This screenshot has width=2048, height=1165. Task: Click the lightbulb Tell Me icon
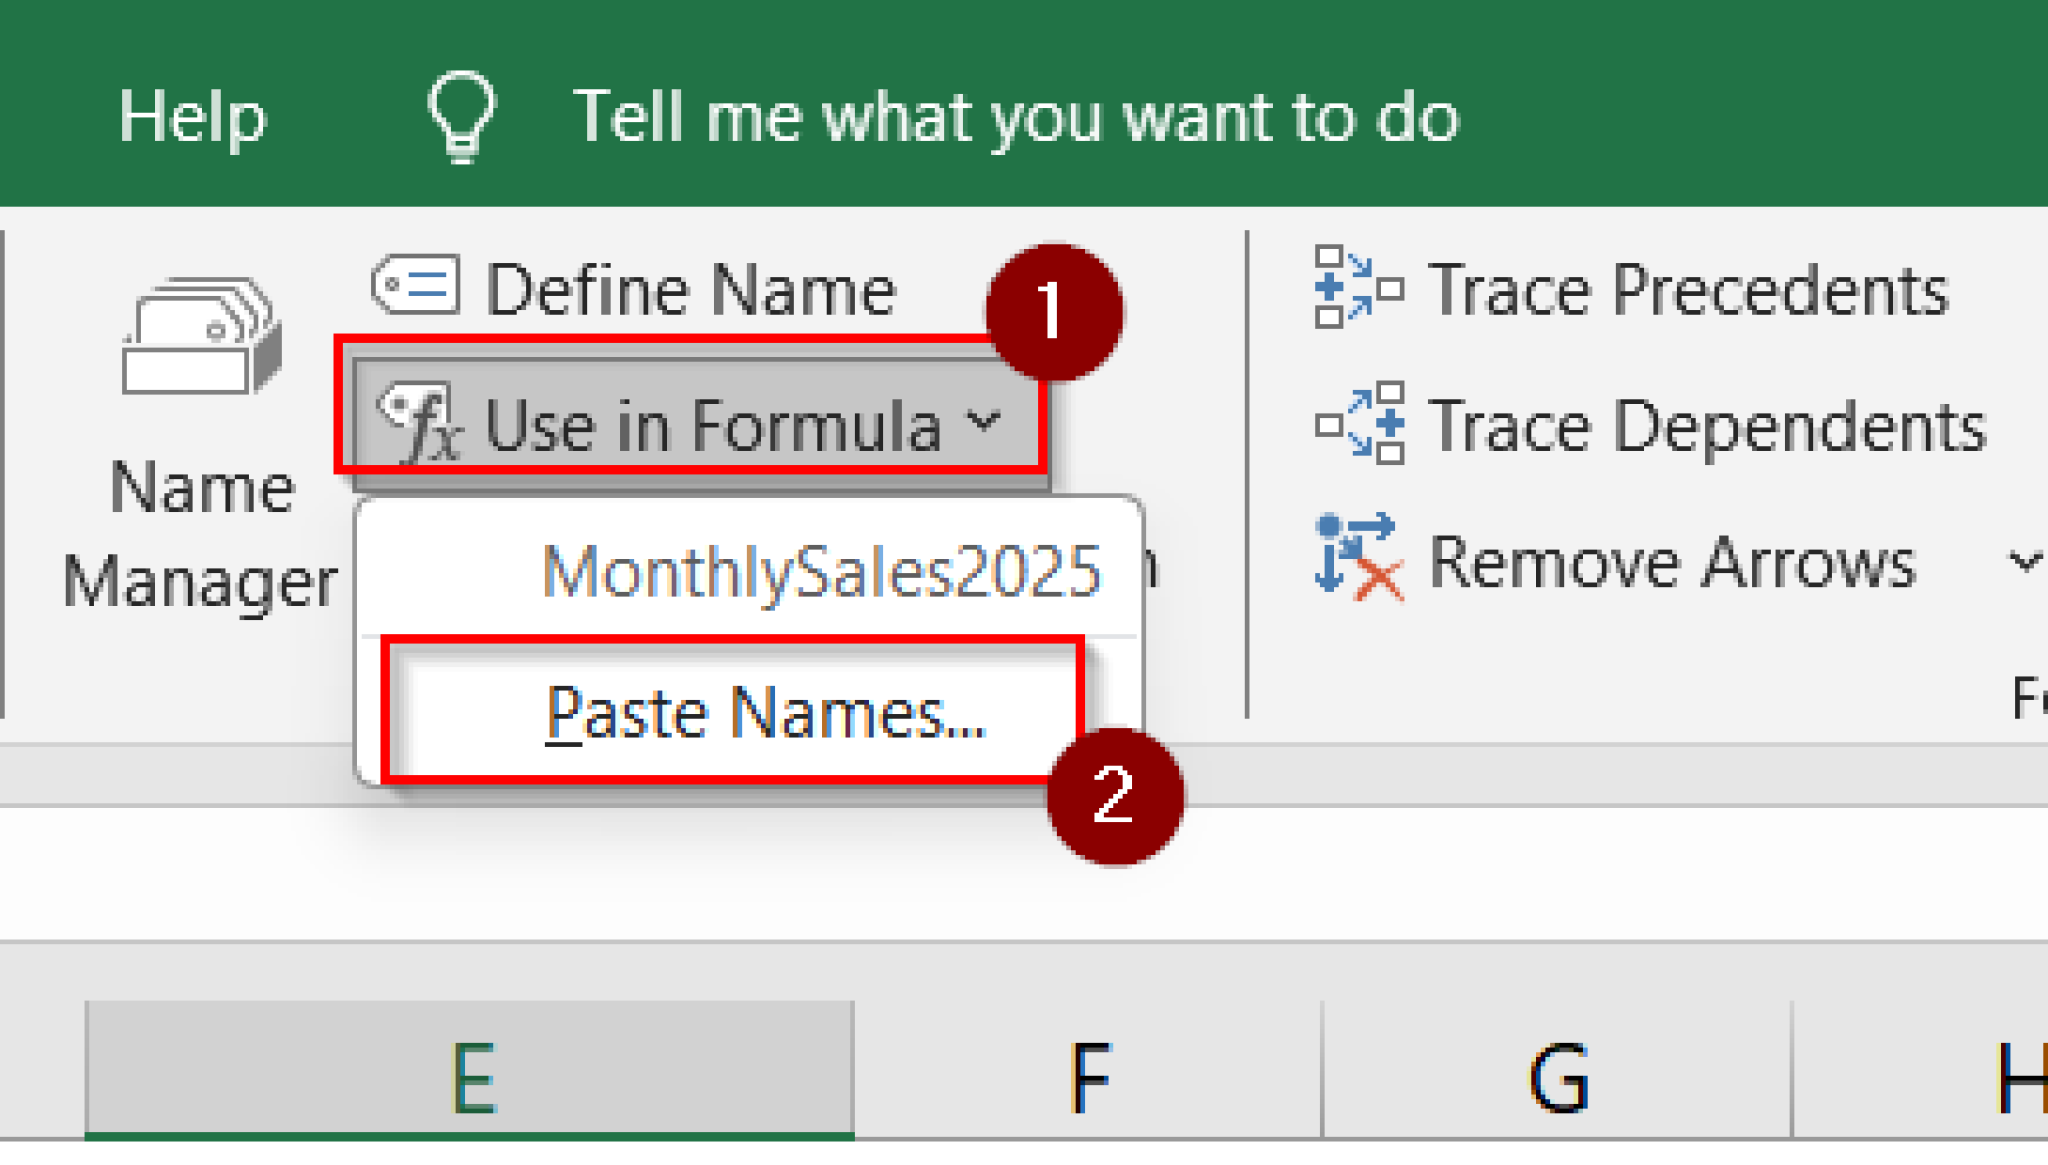[459, 115]
